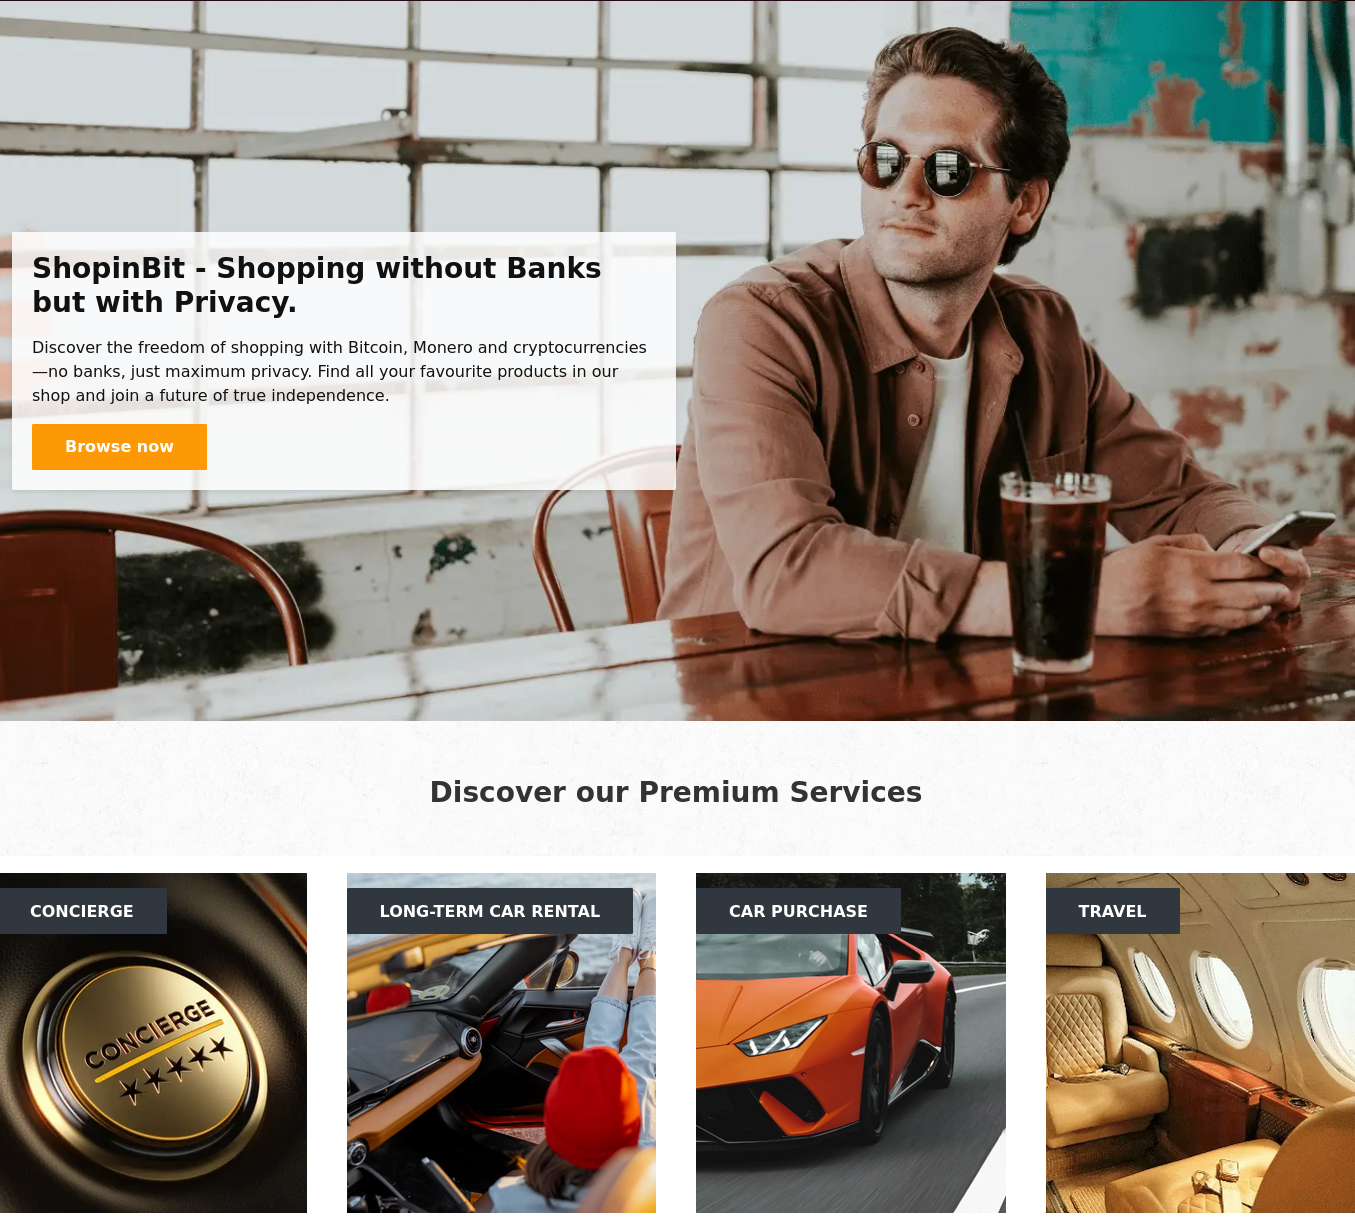Click the red beanie in rental image

(597, 1107)
